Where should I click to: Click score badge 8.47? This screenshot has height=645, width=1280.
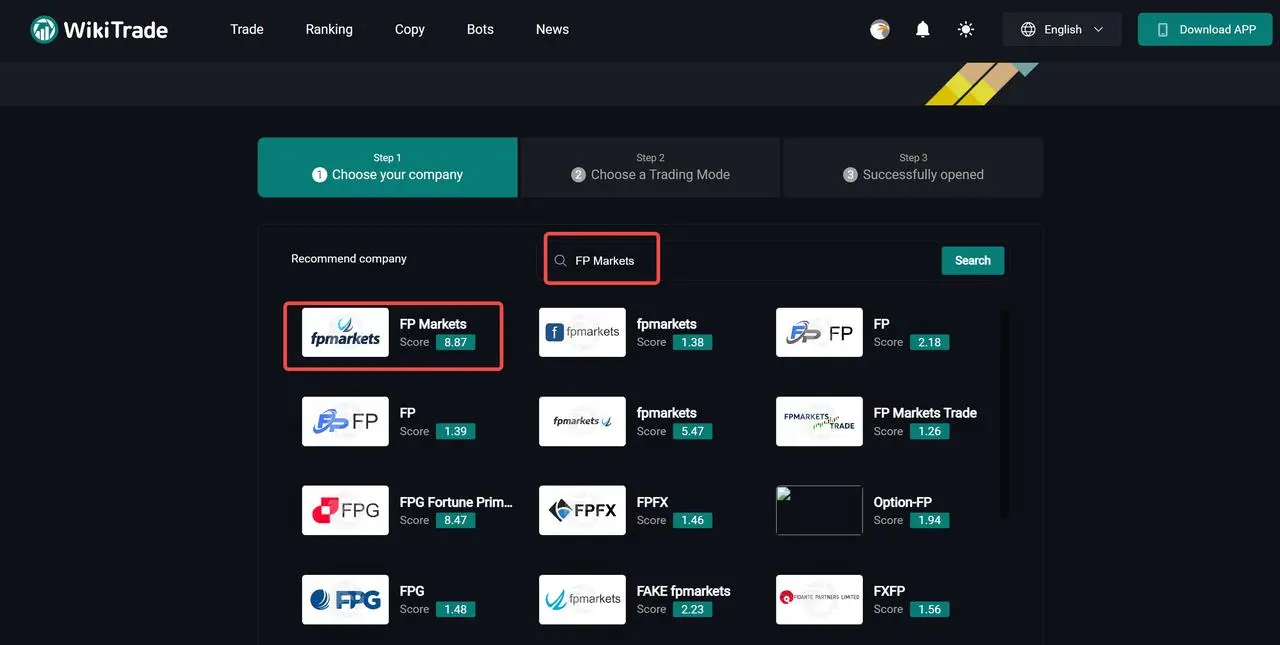pyautogui.click(x=455, y=520)
